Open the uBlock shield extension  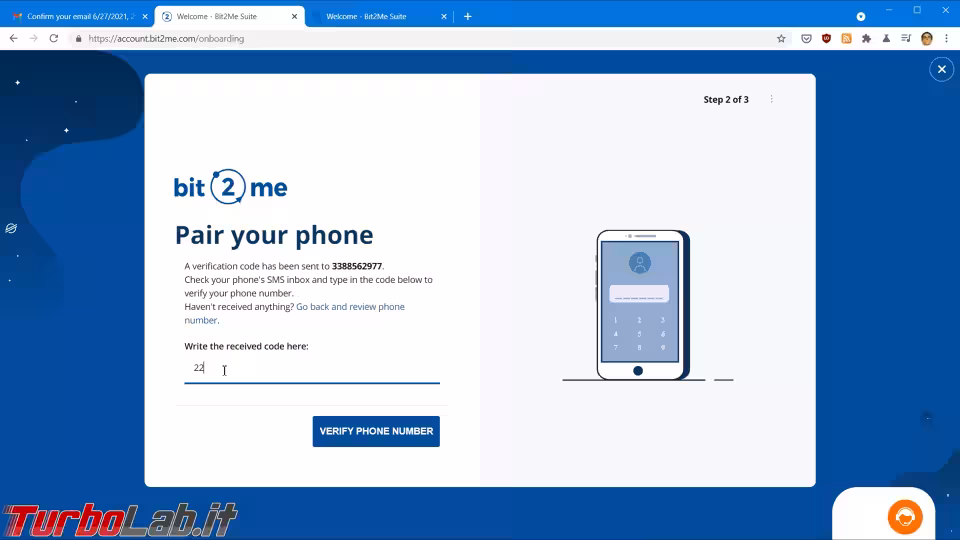click(x=827, y=39)
